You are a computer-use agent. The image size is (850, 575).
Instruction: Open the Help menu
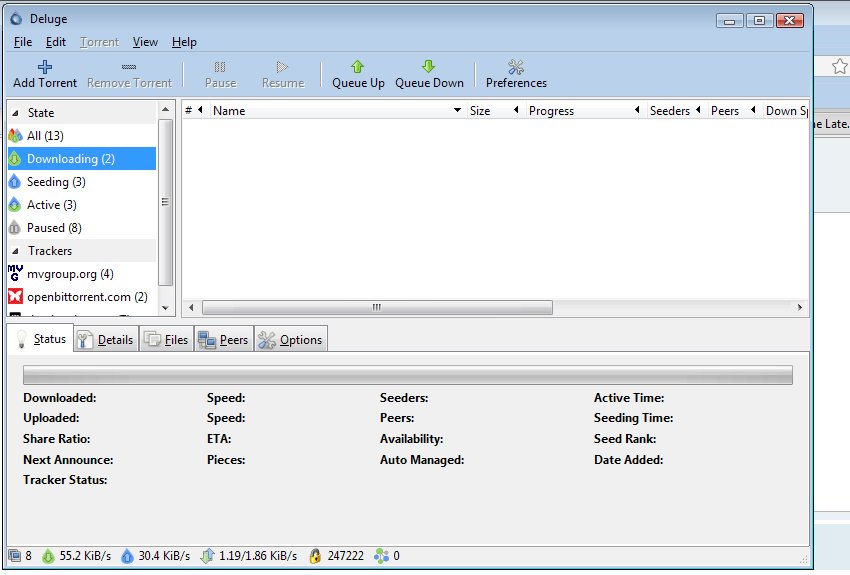tap(184, 42)
